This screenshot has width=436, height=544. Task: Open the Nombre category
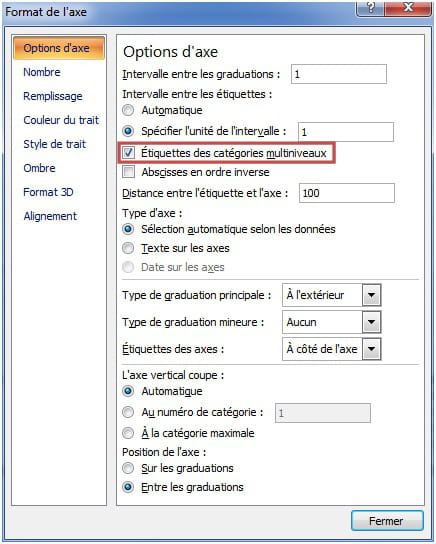tap(42, 72)
